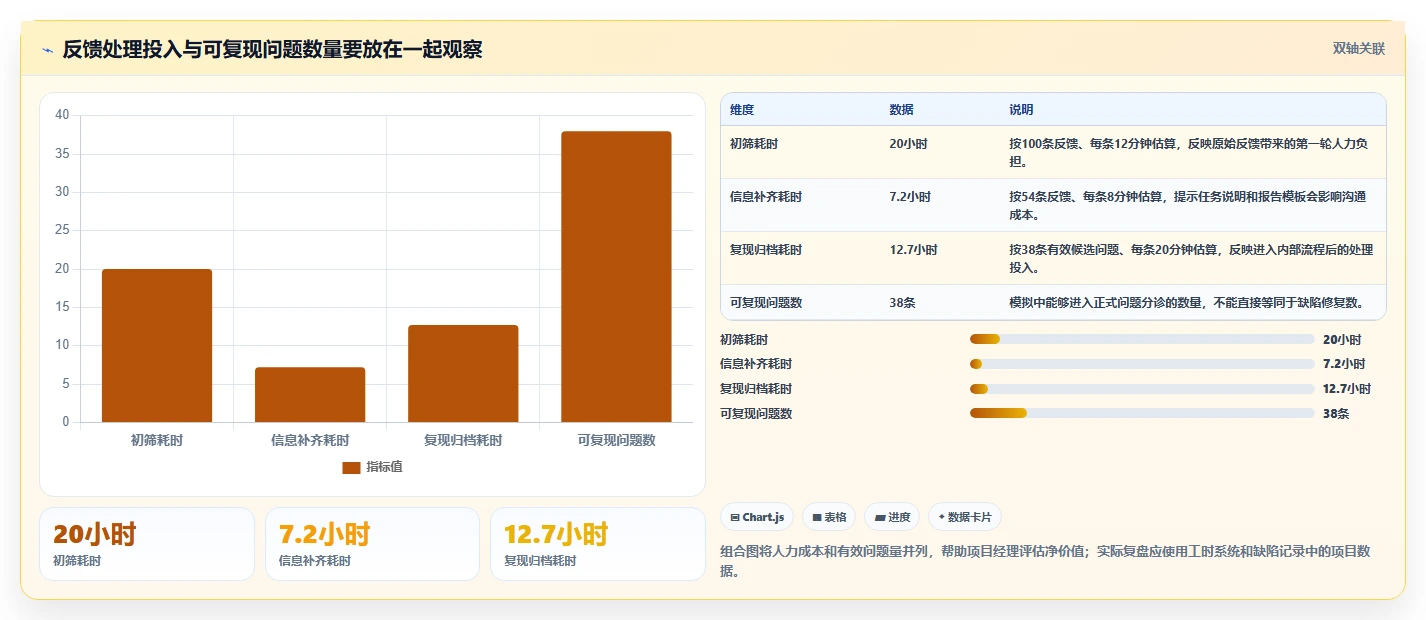Click the 可复现问题数 label left of progress bar
1426x620 pixels.
tap(756, 414)
